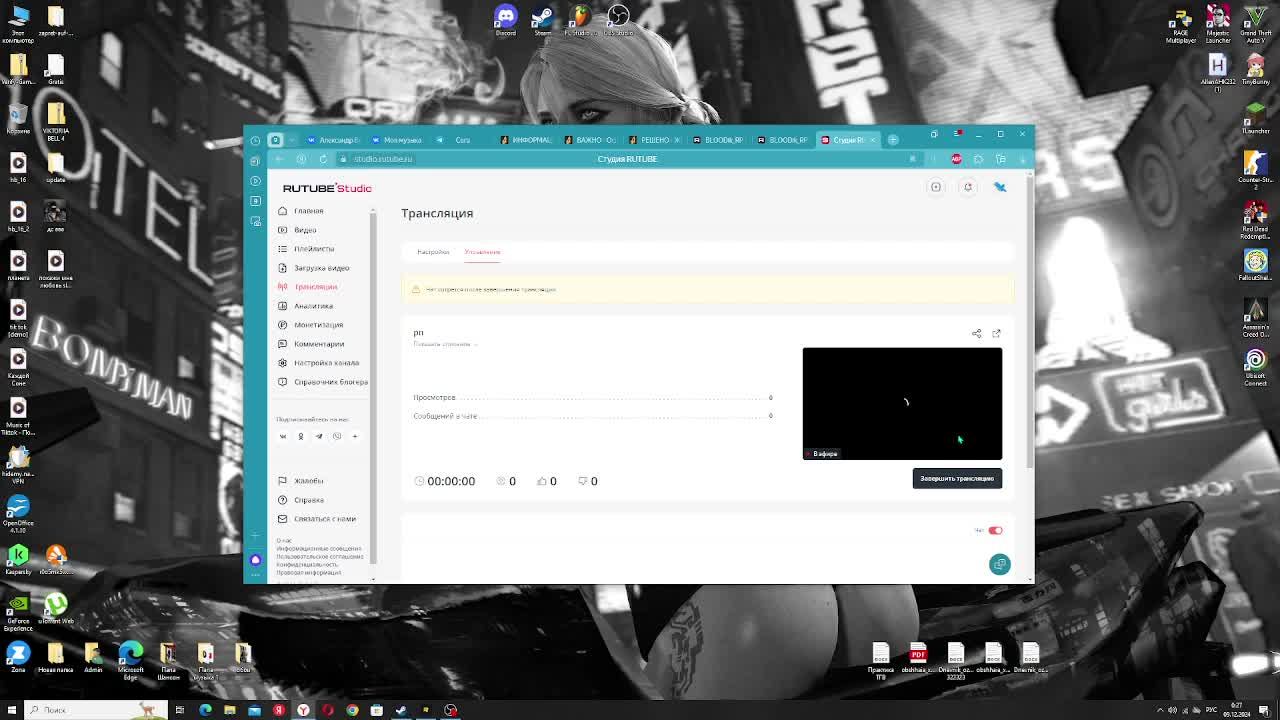Open Steam from the taskbar
Image resolution: width=1280 pixels, height=720 pixels.
(x=401, y=710)
